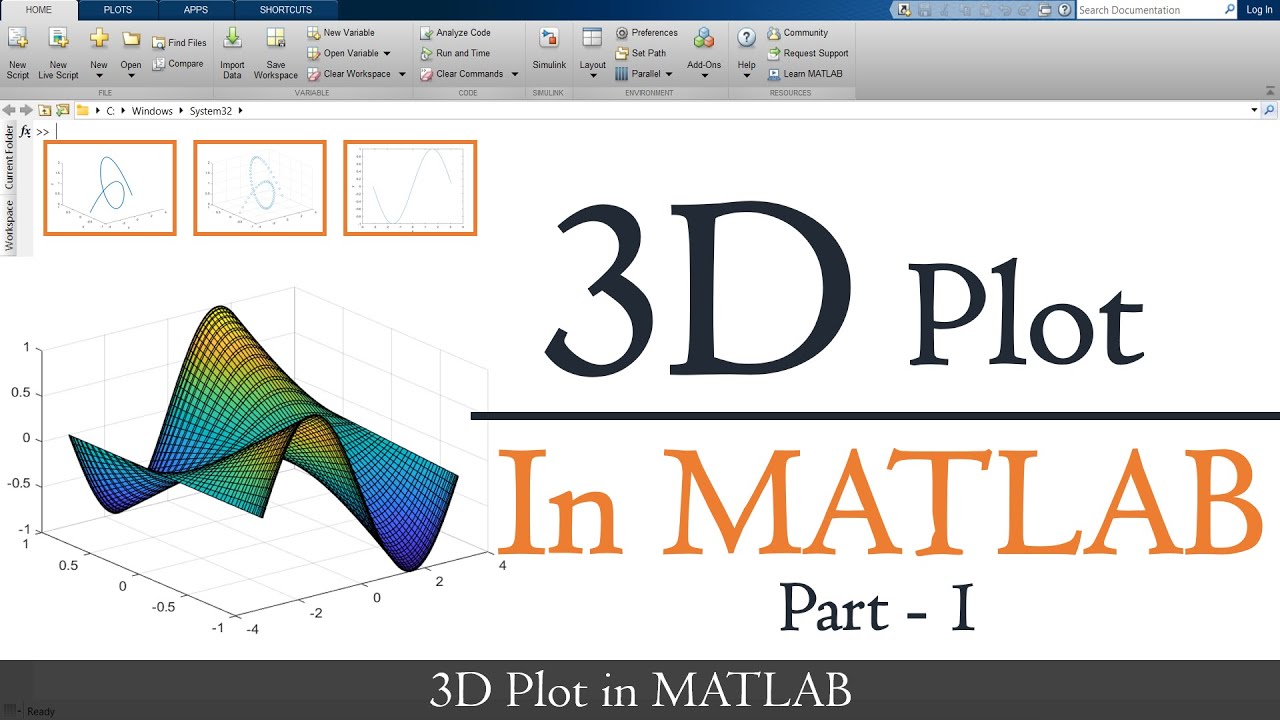Click the folder search magnifier at the address bar end

1270,111
